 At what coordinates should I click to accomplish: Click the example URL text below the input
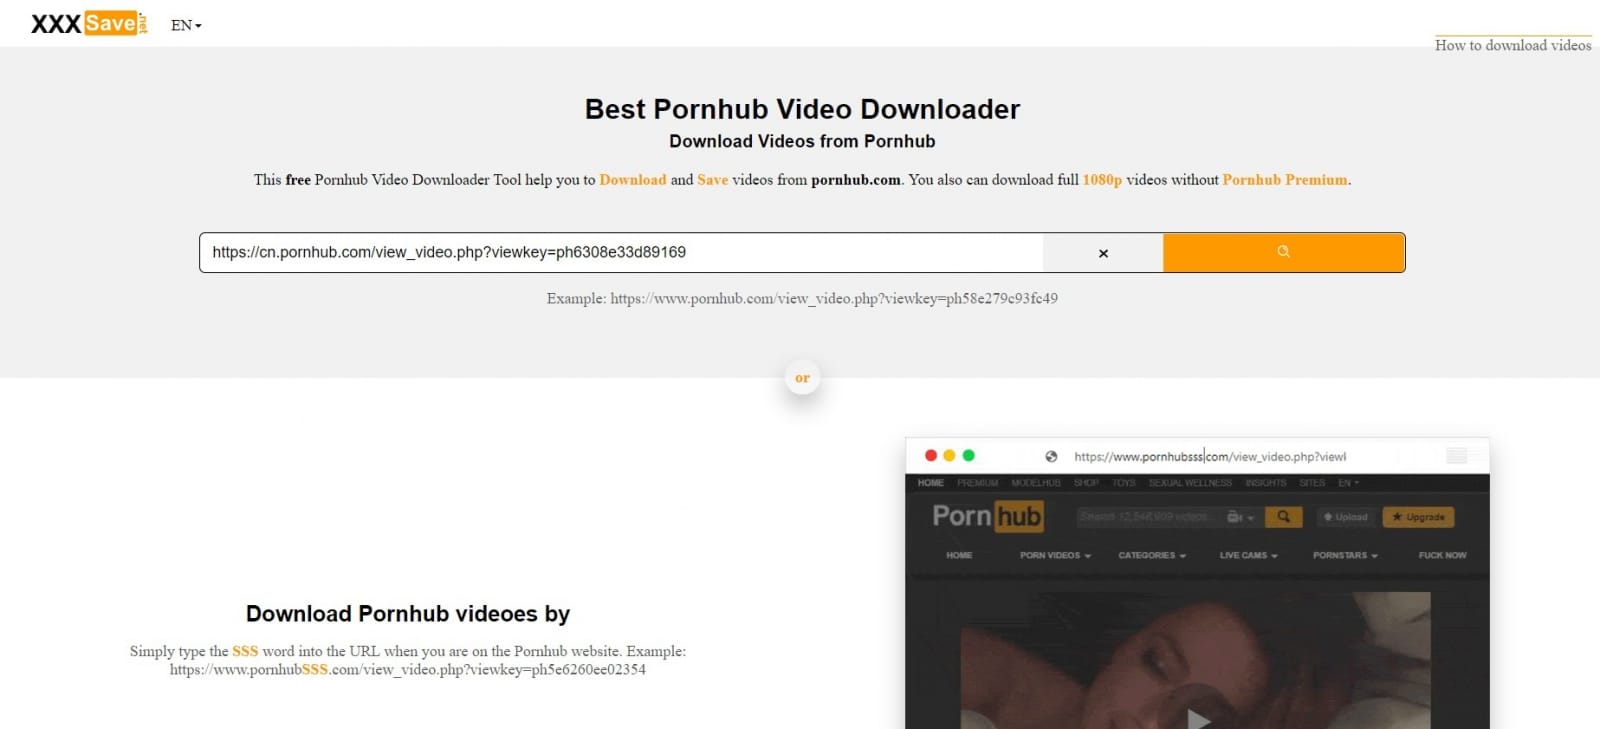(802, 298)
